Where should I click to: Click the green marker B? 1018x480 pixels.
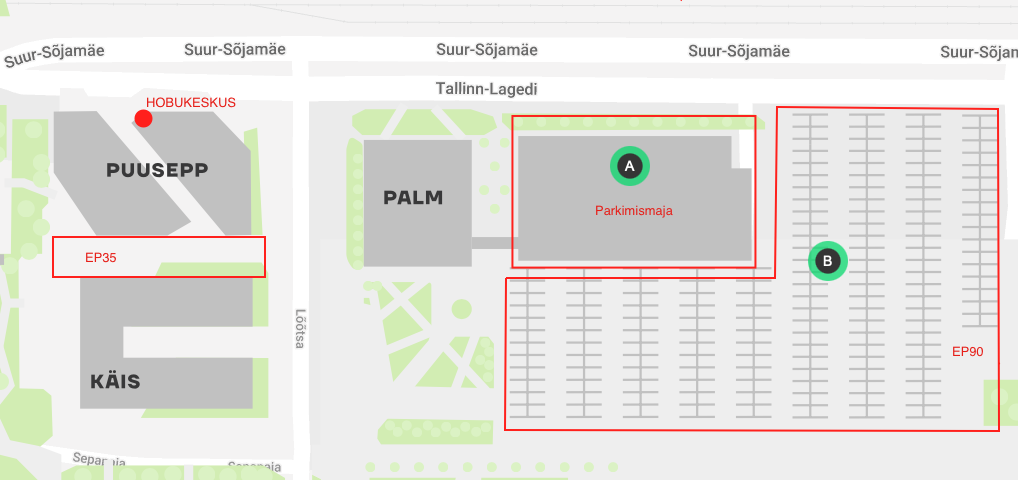tap(828, 261)
